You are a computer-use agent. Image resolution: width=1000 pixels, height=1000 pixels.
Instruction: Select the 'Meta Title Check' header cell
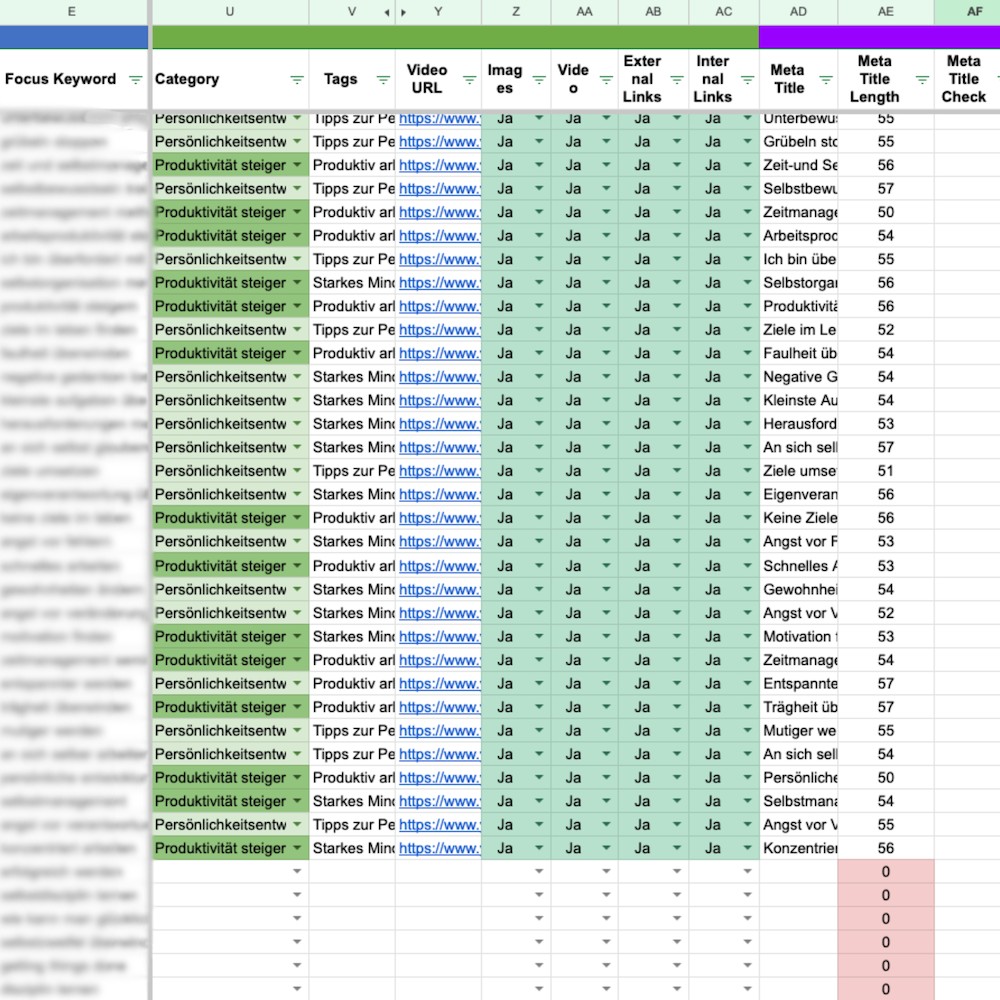click(967, 80)
